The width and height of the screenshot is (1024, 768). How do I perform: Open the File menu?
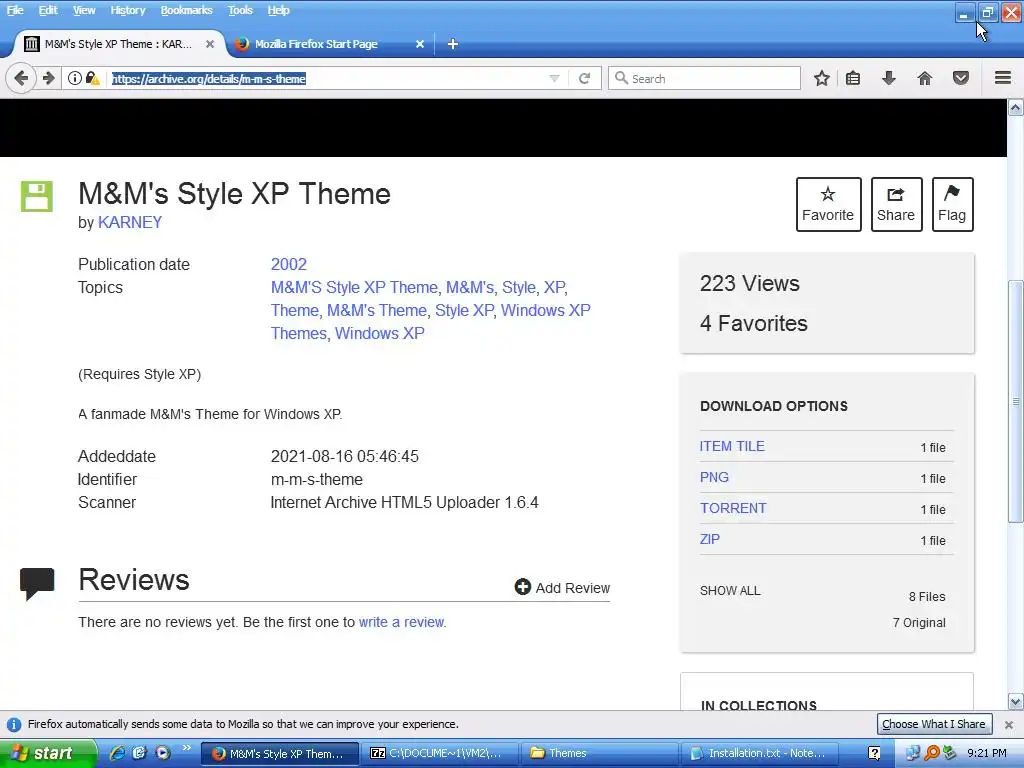[14, 10]
